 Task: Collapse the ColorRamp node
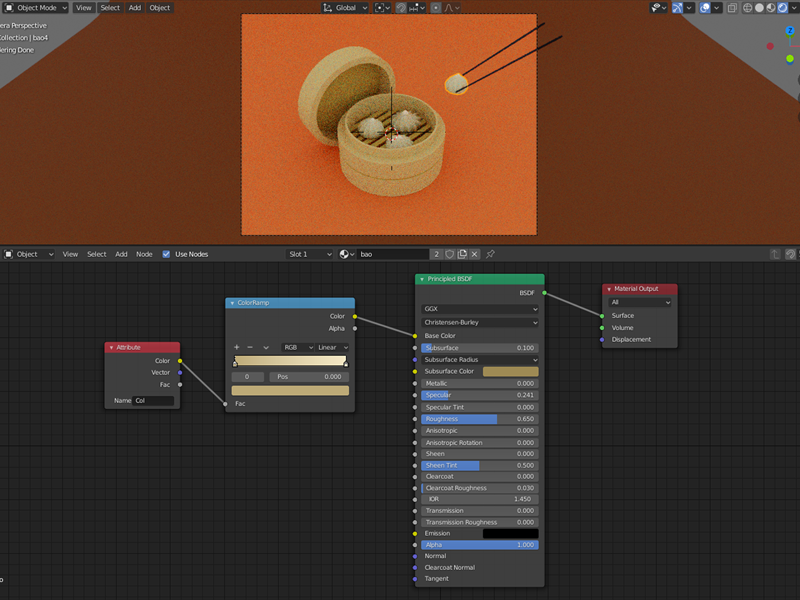(232, 303)
